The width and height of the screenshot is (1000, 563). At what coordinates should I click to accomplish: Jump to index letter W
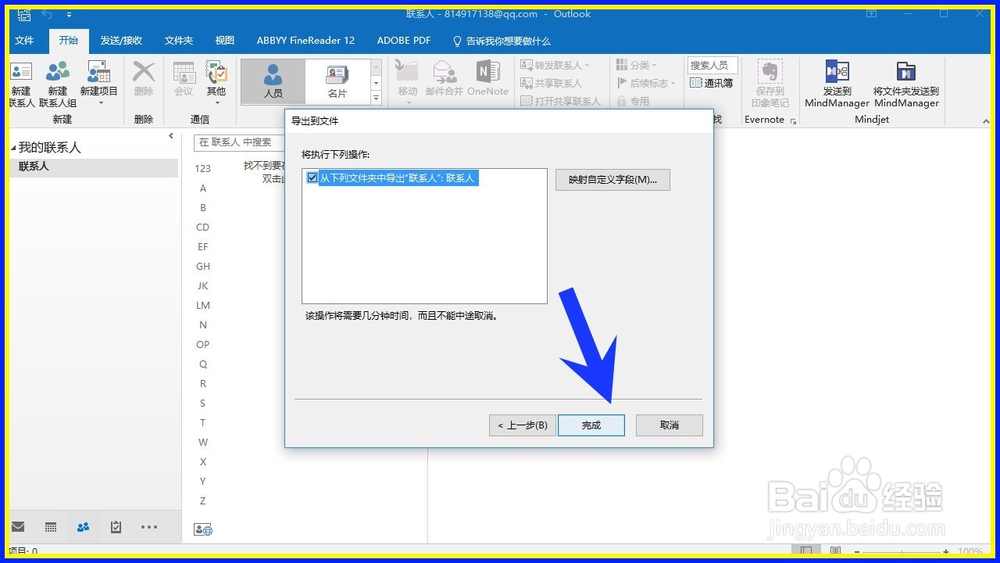pos(203,442)
